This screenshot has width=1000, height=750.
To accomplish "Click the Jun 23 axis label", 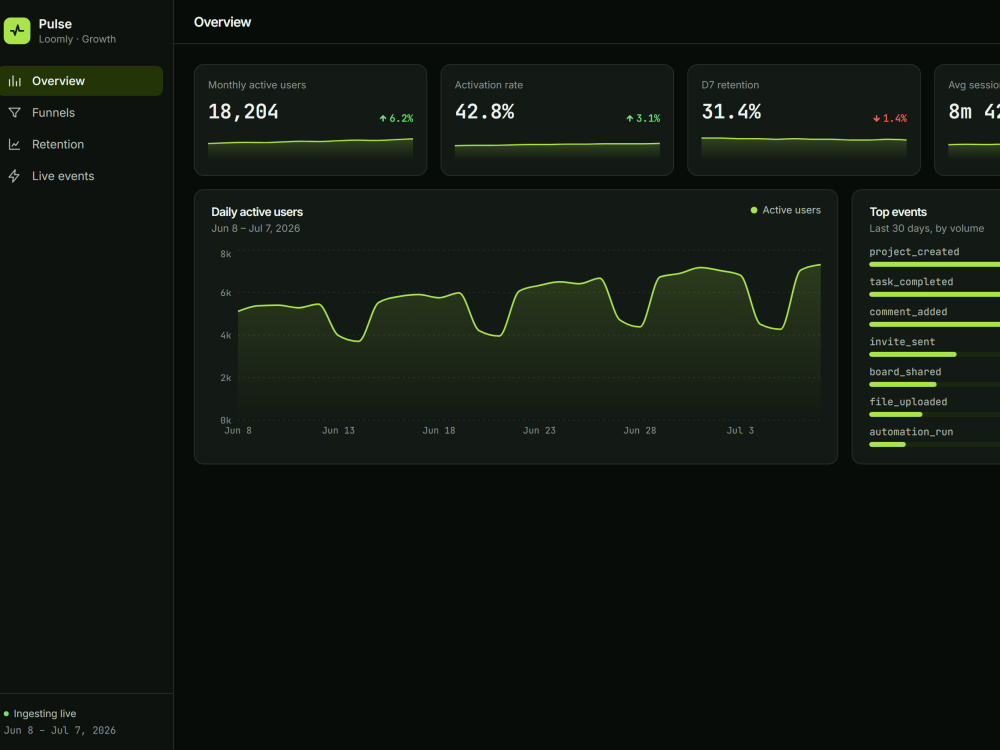I will pyautogui.click(x=539, y=430).
